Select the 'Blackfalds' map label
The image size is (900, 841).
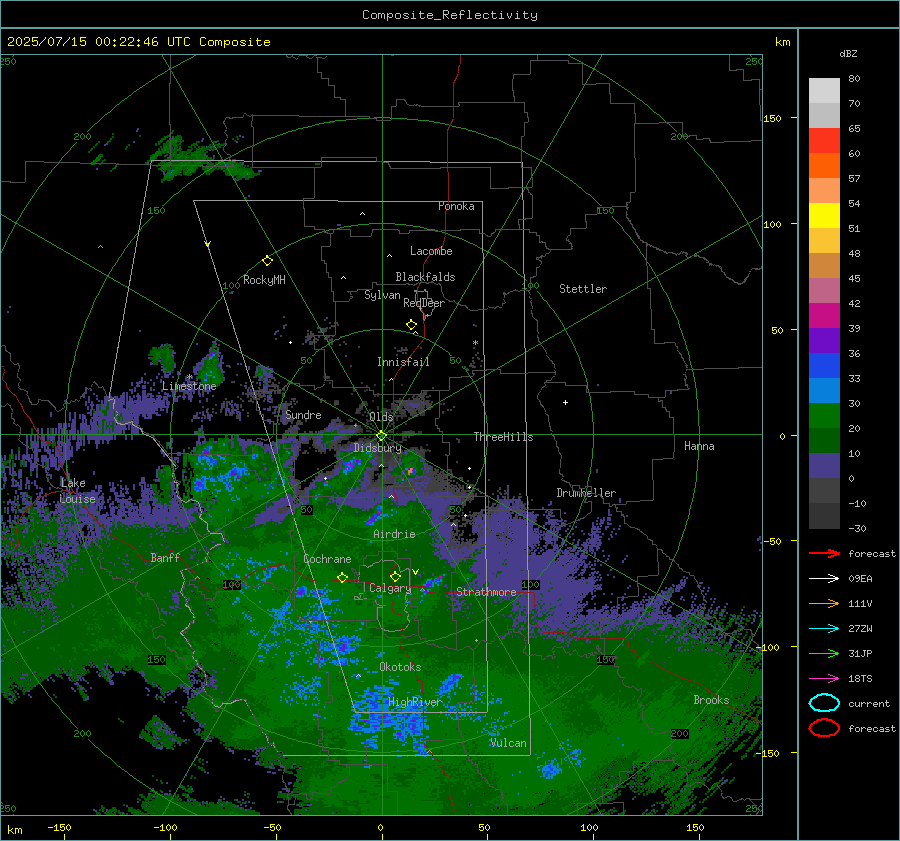pyautogui.click(x=425, y=277)
